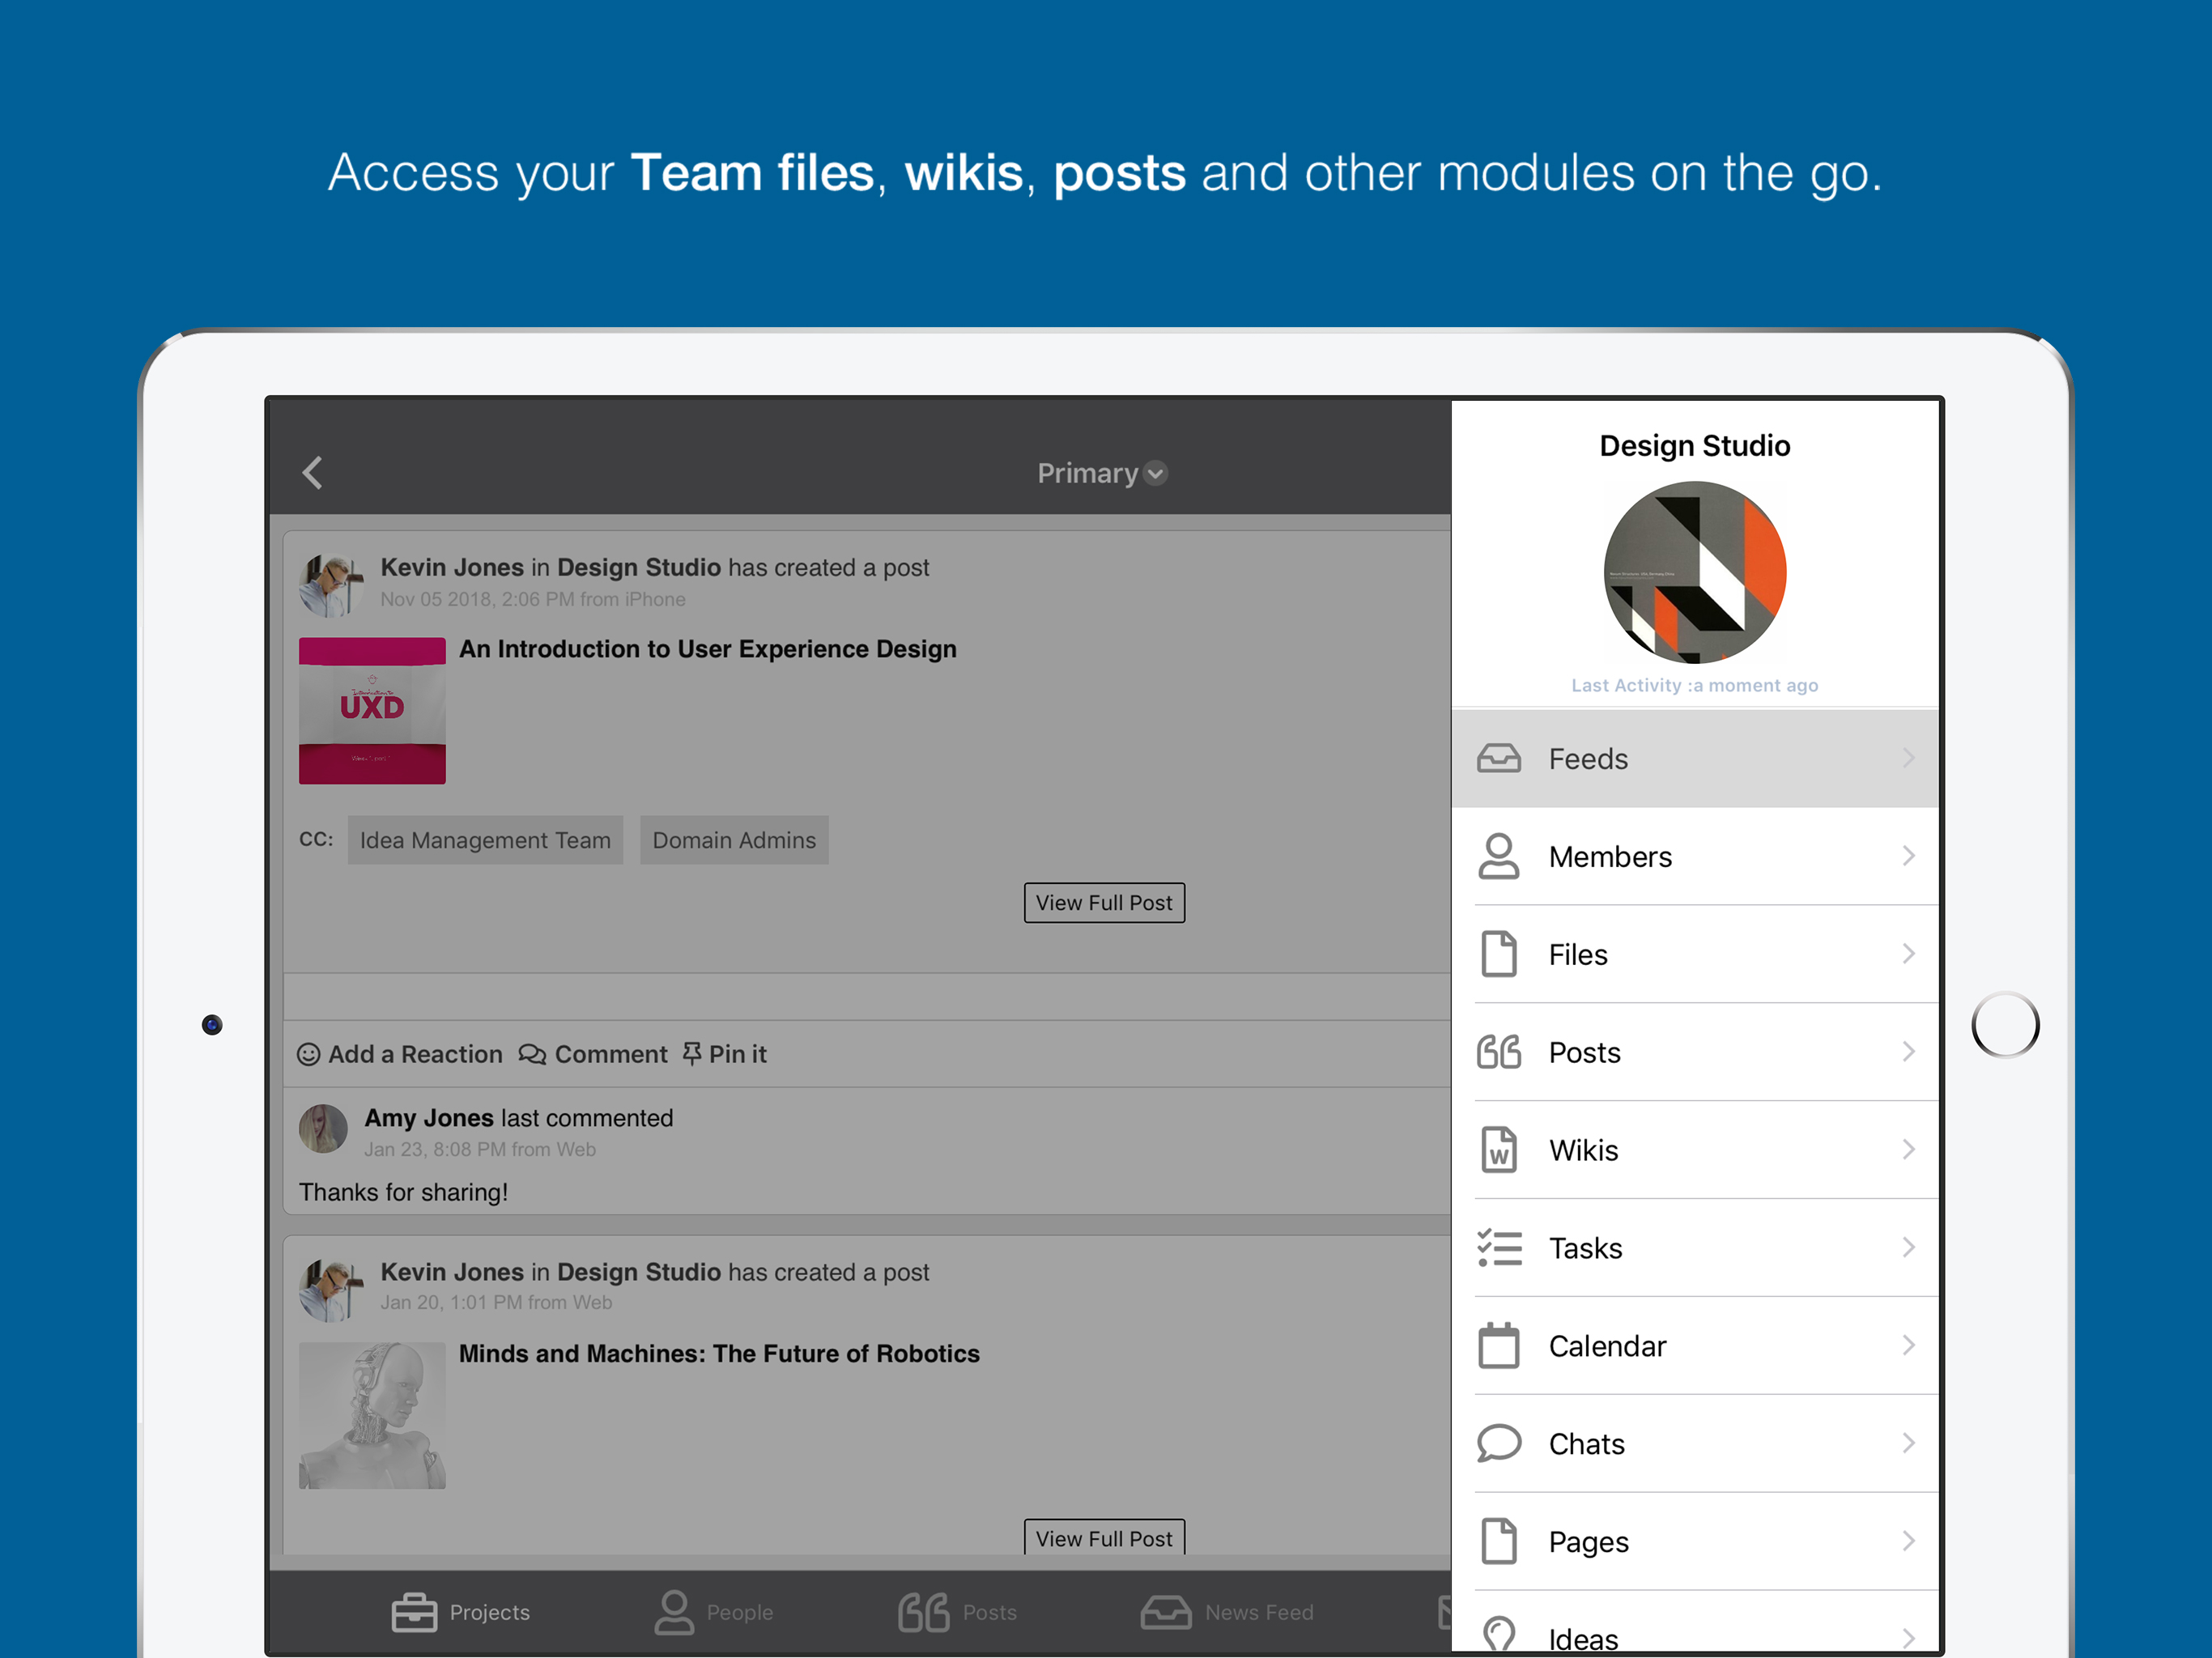Viewport: 2212px width, 1658px height.
Task: Tap the back arrow icon
Action: pyautogui.click(x=312, y=473)
